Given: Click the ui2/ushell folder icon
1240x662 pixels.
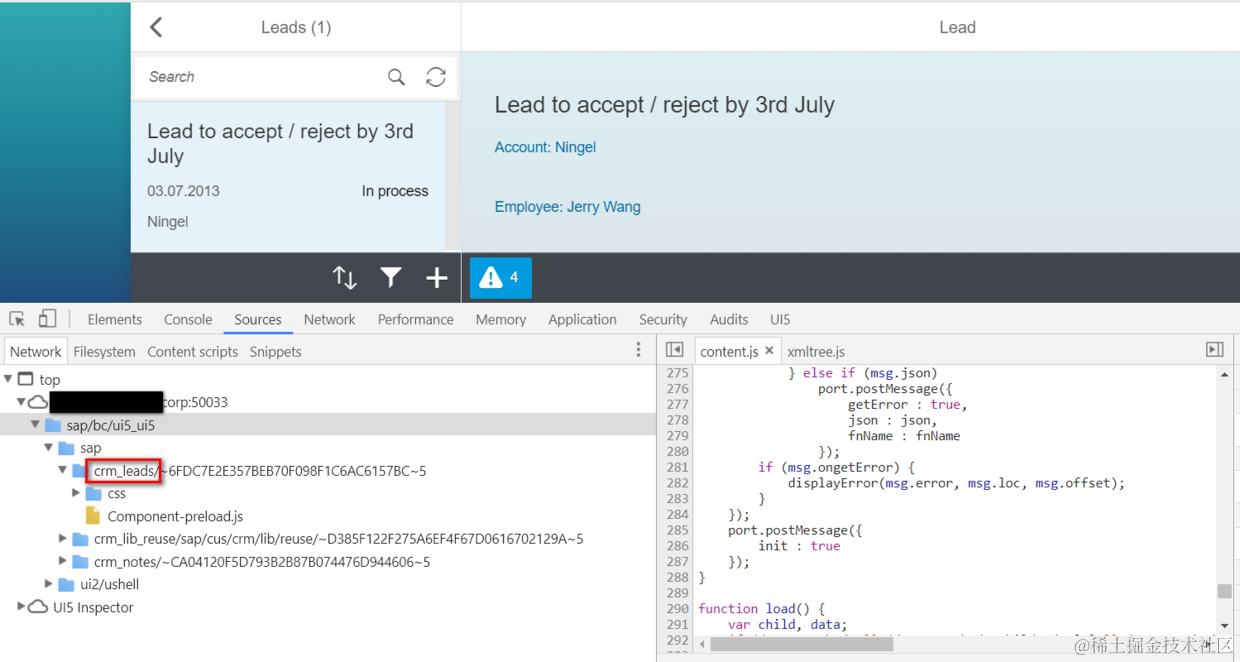Looking at the screenshot, I should pyautogui.click(x=66, y=584).
